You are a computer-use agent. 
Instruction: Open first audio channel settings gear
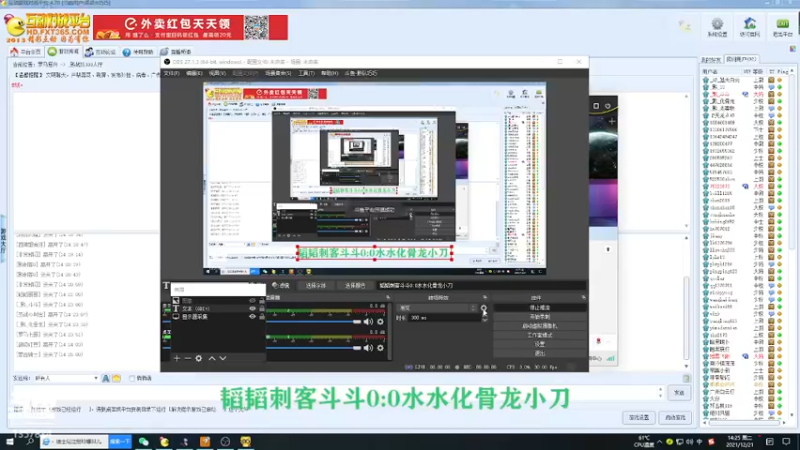pos(380,322)
